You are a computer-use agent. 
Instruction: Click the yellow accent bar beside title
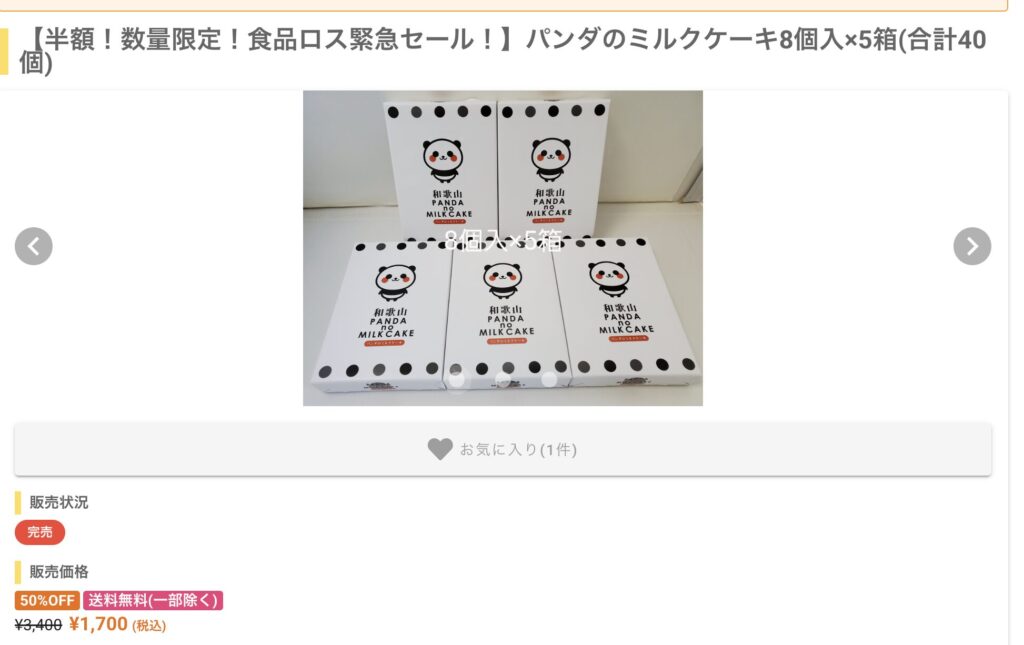(x=4, y=51)
